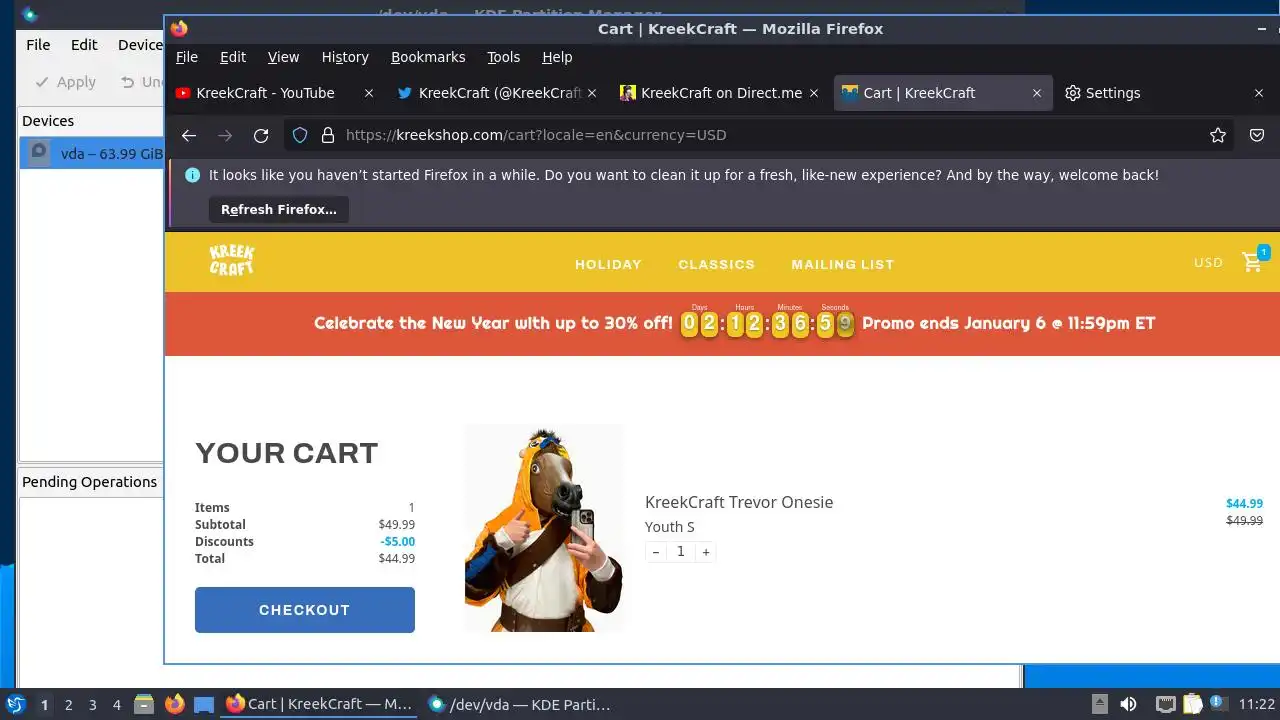
Task: Bookmark this page with the star
Action: point(1218,135)
